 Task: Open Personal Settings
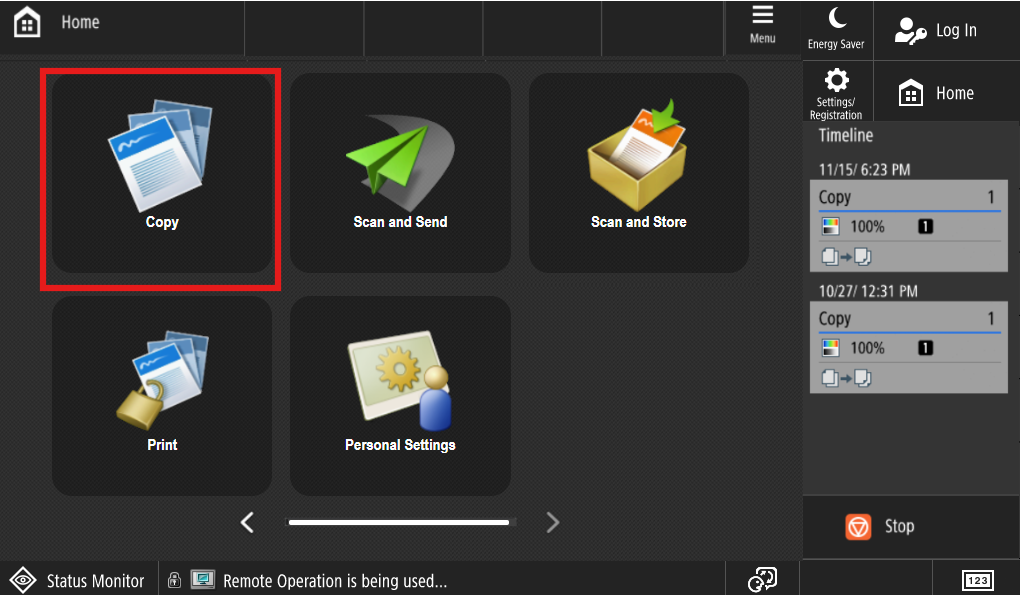pos(400,396)
